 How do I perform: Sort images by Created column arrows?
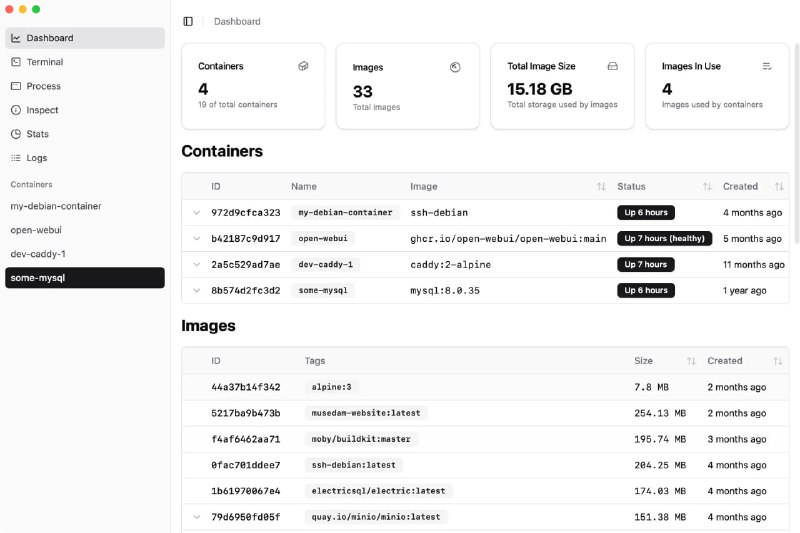tap(777, 361)
